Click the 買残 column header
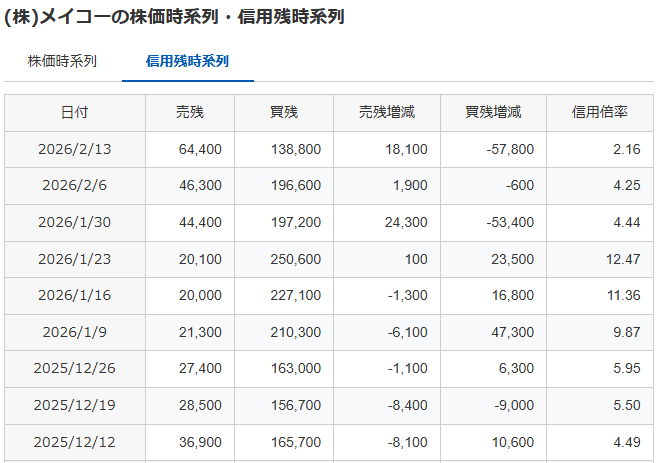 pos(284,113)
